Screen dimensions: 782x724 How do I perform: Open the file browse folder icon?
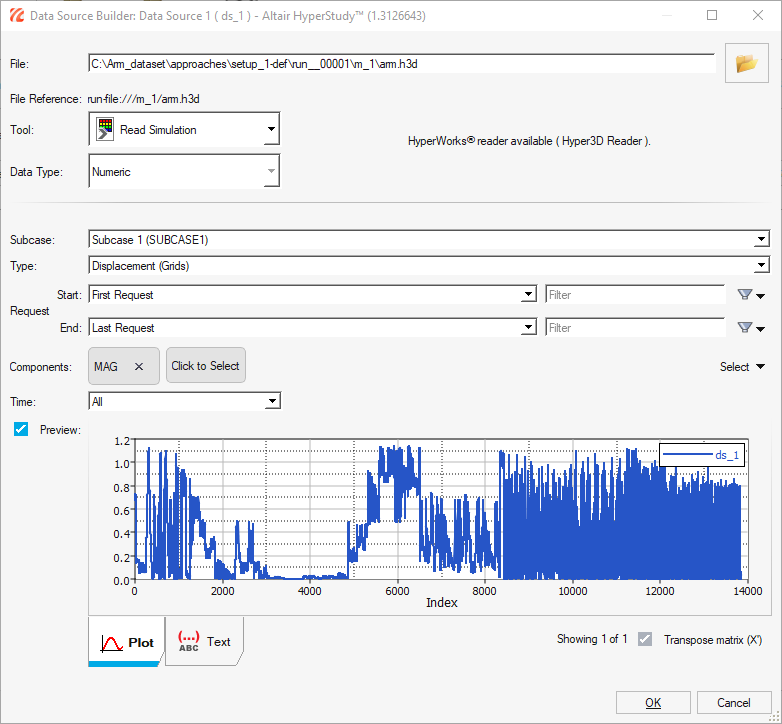[746, 63]
